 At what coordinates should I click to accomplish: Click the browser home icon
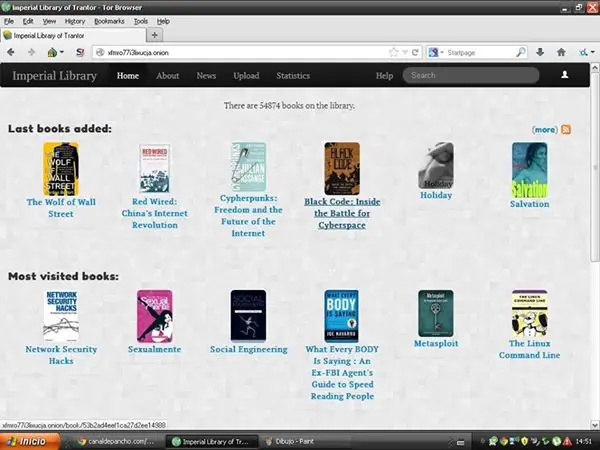(561, 52)
